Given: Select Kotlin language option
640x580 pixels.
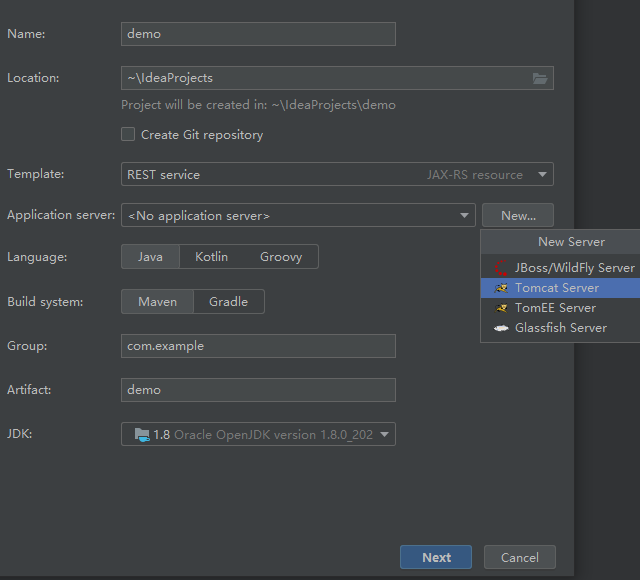Looking at the screenshot, I should click(x=211, y=257).
